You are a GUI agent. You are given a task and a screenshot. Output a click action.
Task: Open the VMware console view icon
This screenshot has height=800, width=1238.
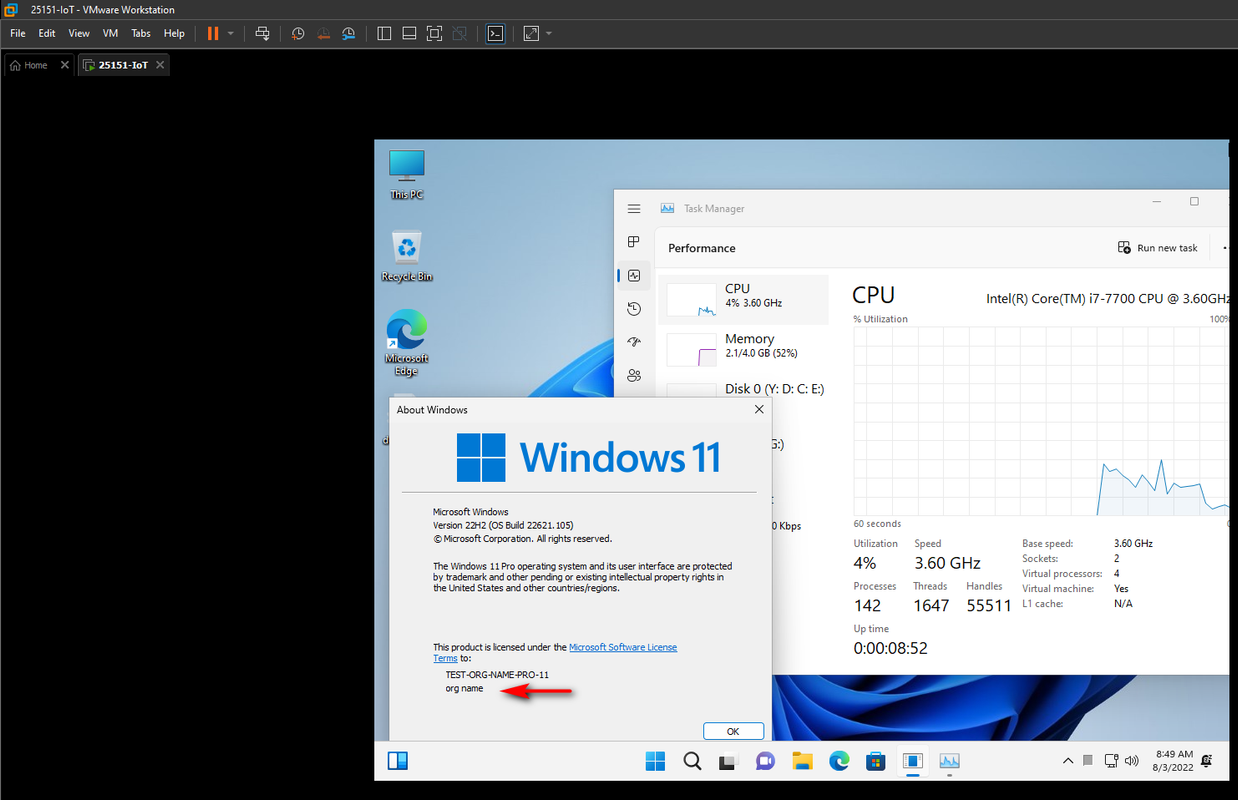(495, 33)
